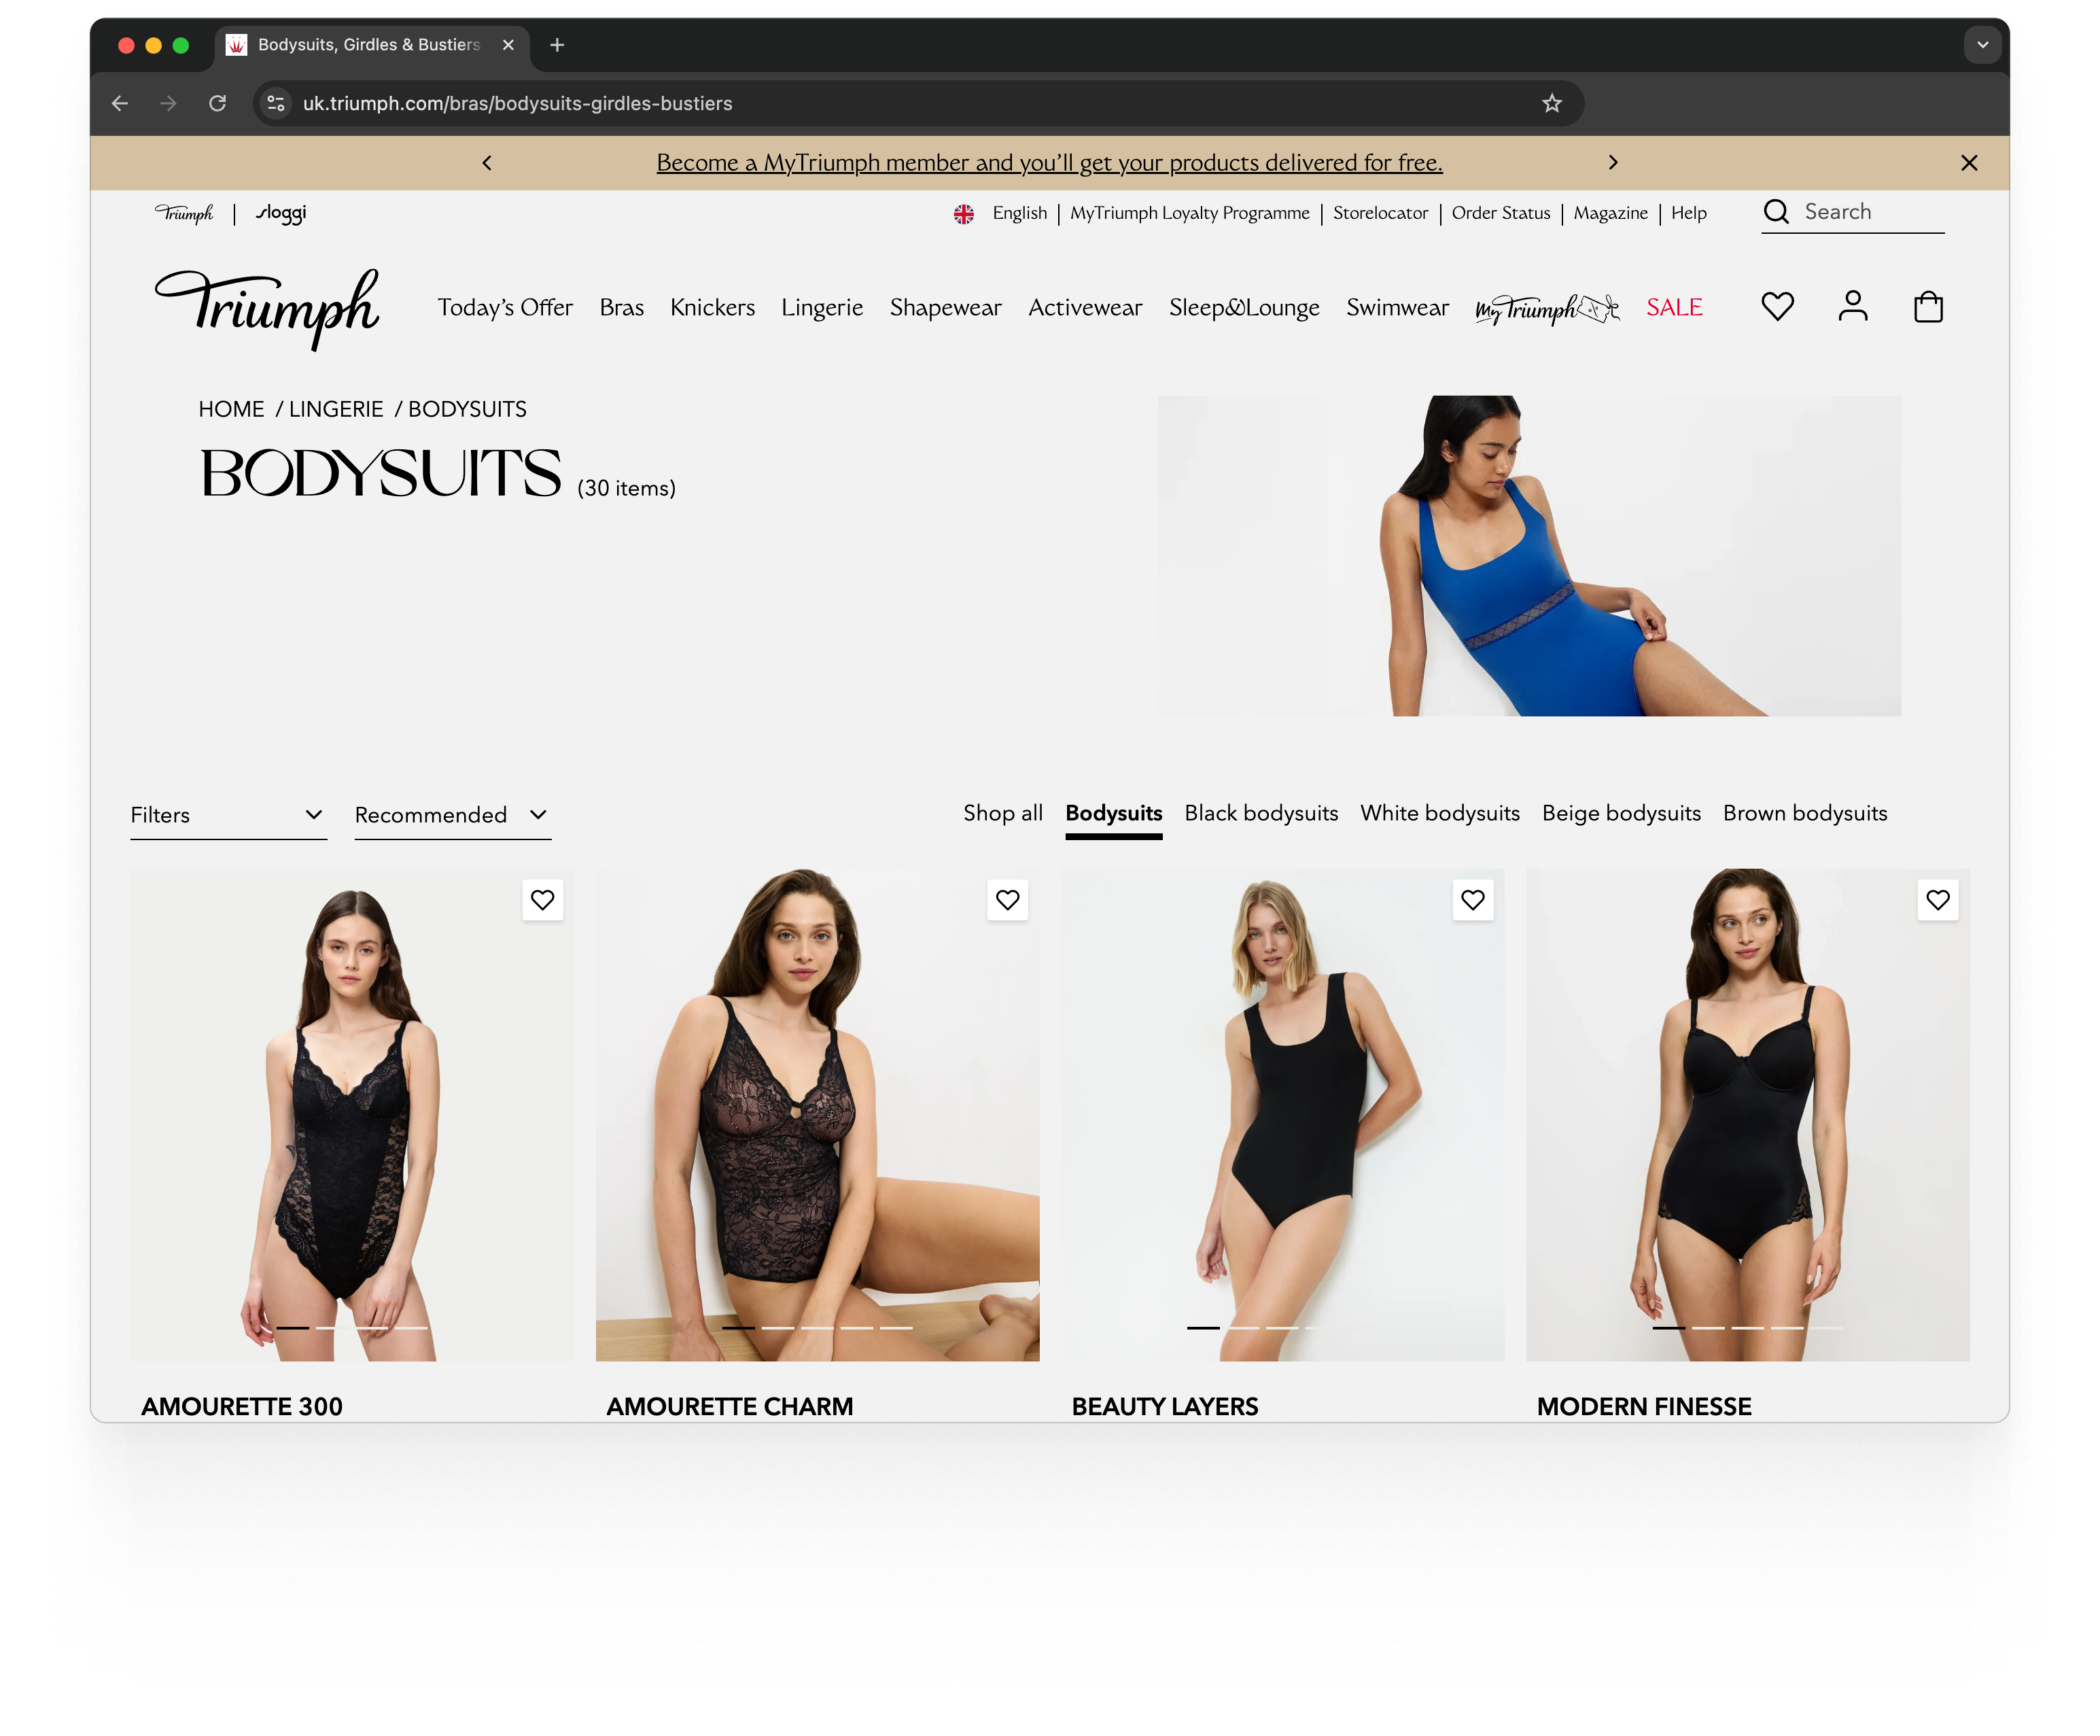2100x1736 pixels.
Task: Add Amourette Charm to wishlist
Action: point(1008,900)
